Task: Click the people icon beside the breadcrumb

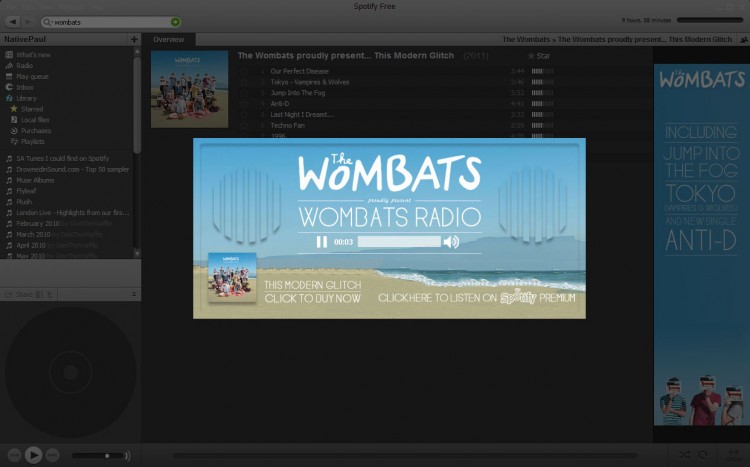Action: coord(744,40)
